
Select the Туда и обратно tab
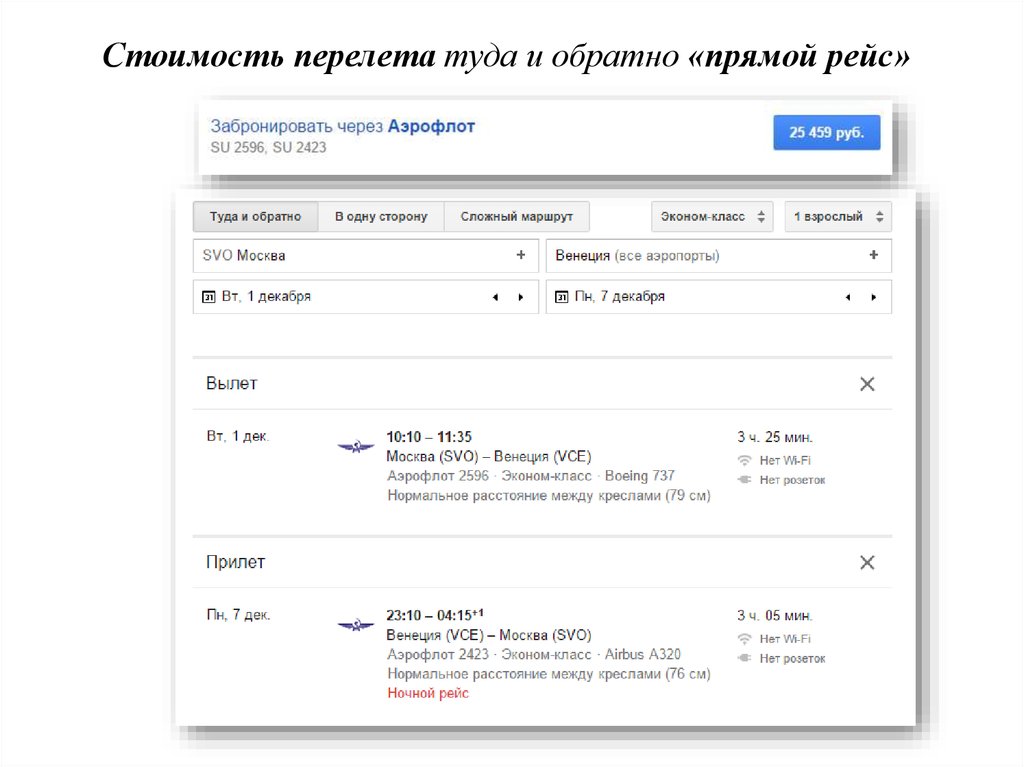tap(255, 217)
